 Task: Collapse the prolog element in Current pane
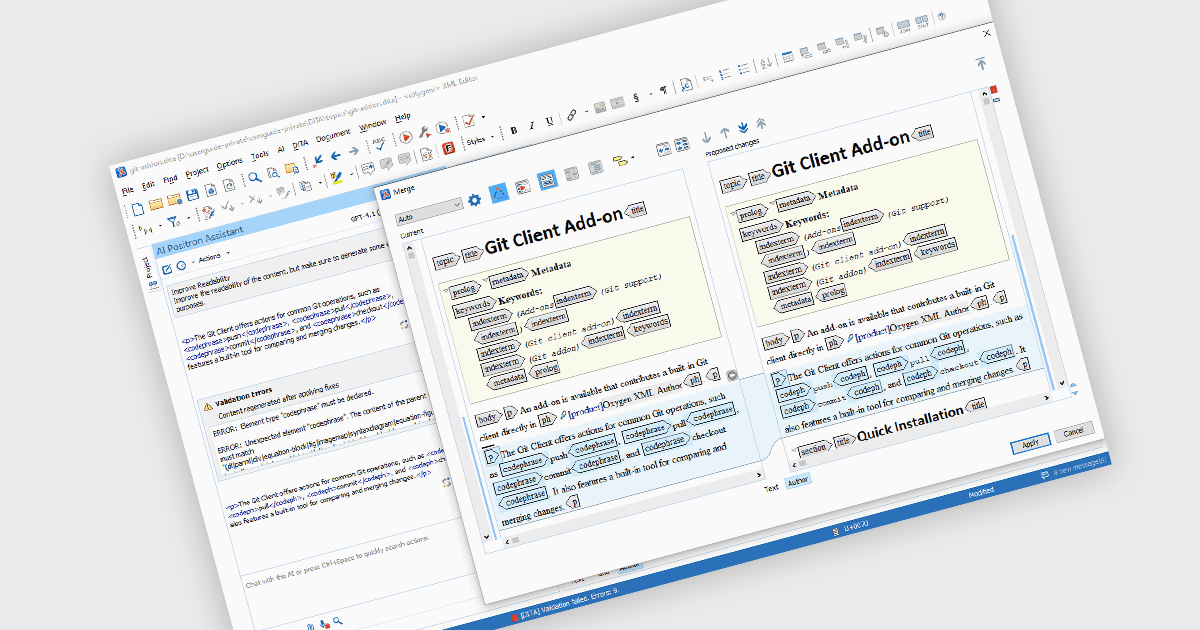point(445,292)
